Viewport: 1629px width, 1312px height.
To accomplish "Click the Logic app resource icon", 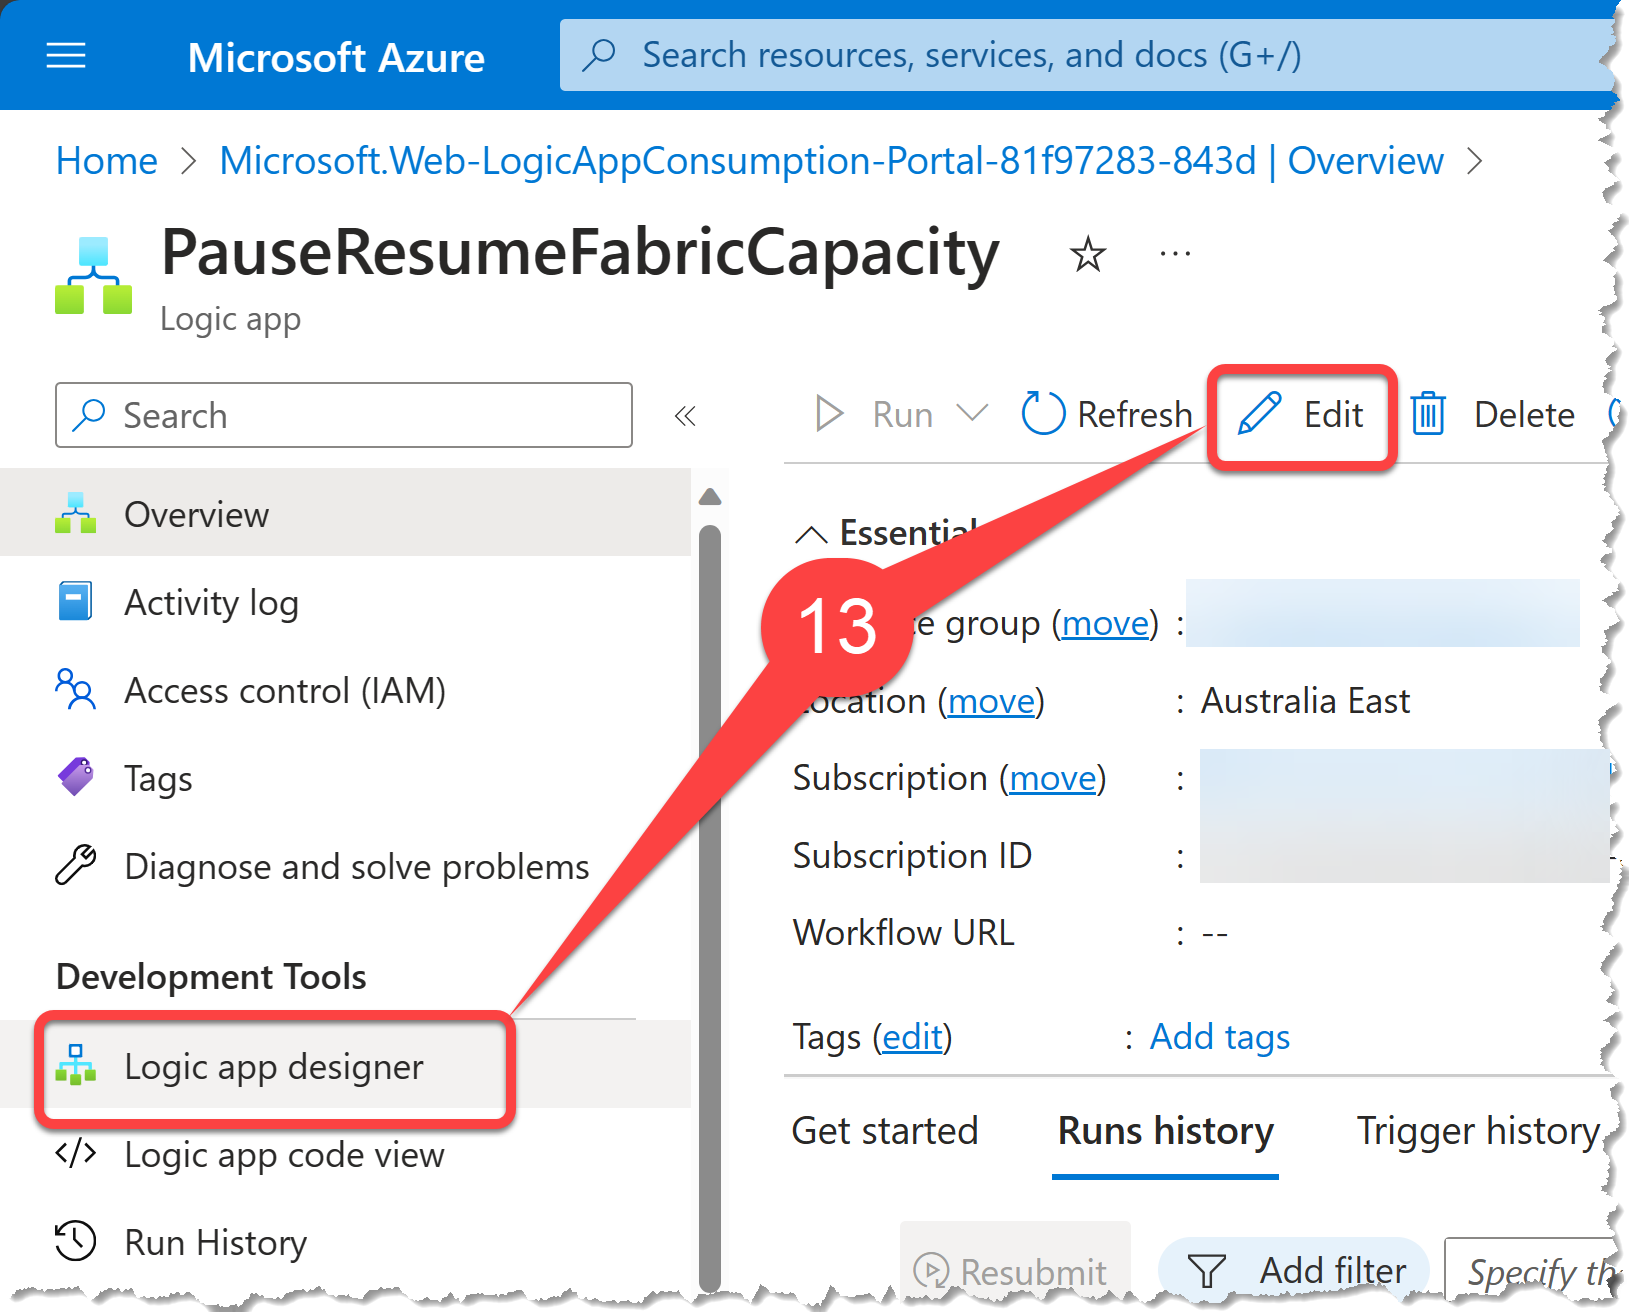I will pyautogui.click(x=93, y=276).
